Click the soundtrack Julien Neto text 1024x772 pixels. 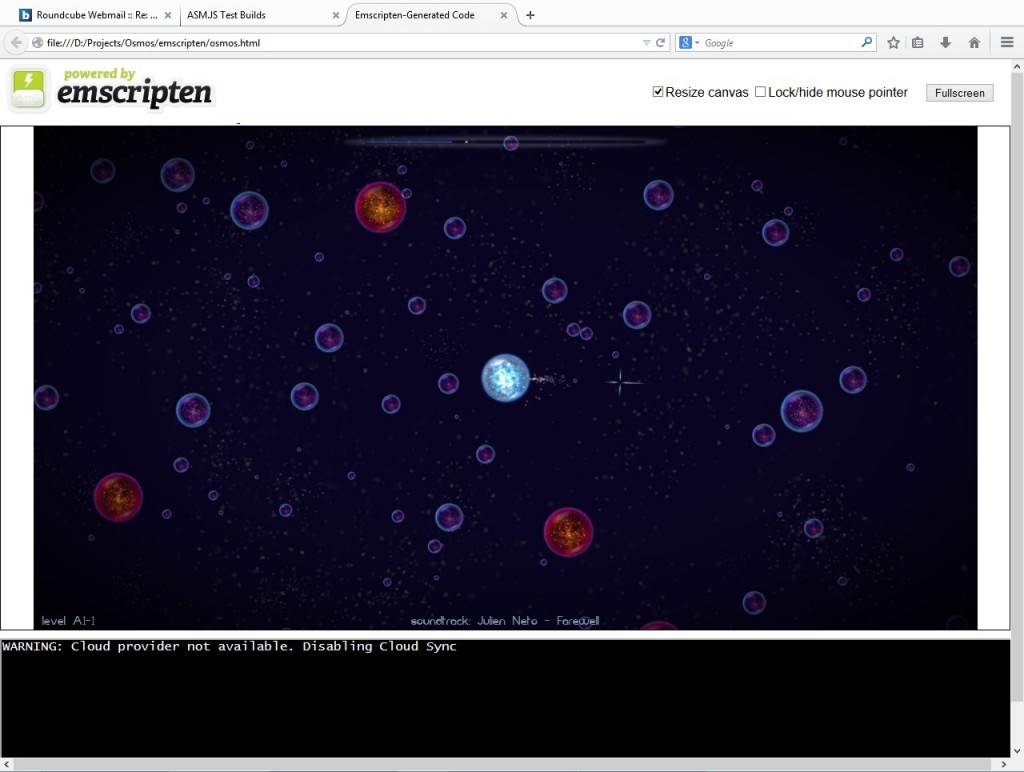point(505,620)
